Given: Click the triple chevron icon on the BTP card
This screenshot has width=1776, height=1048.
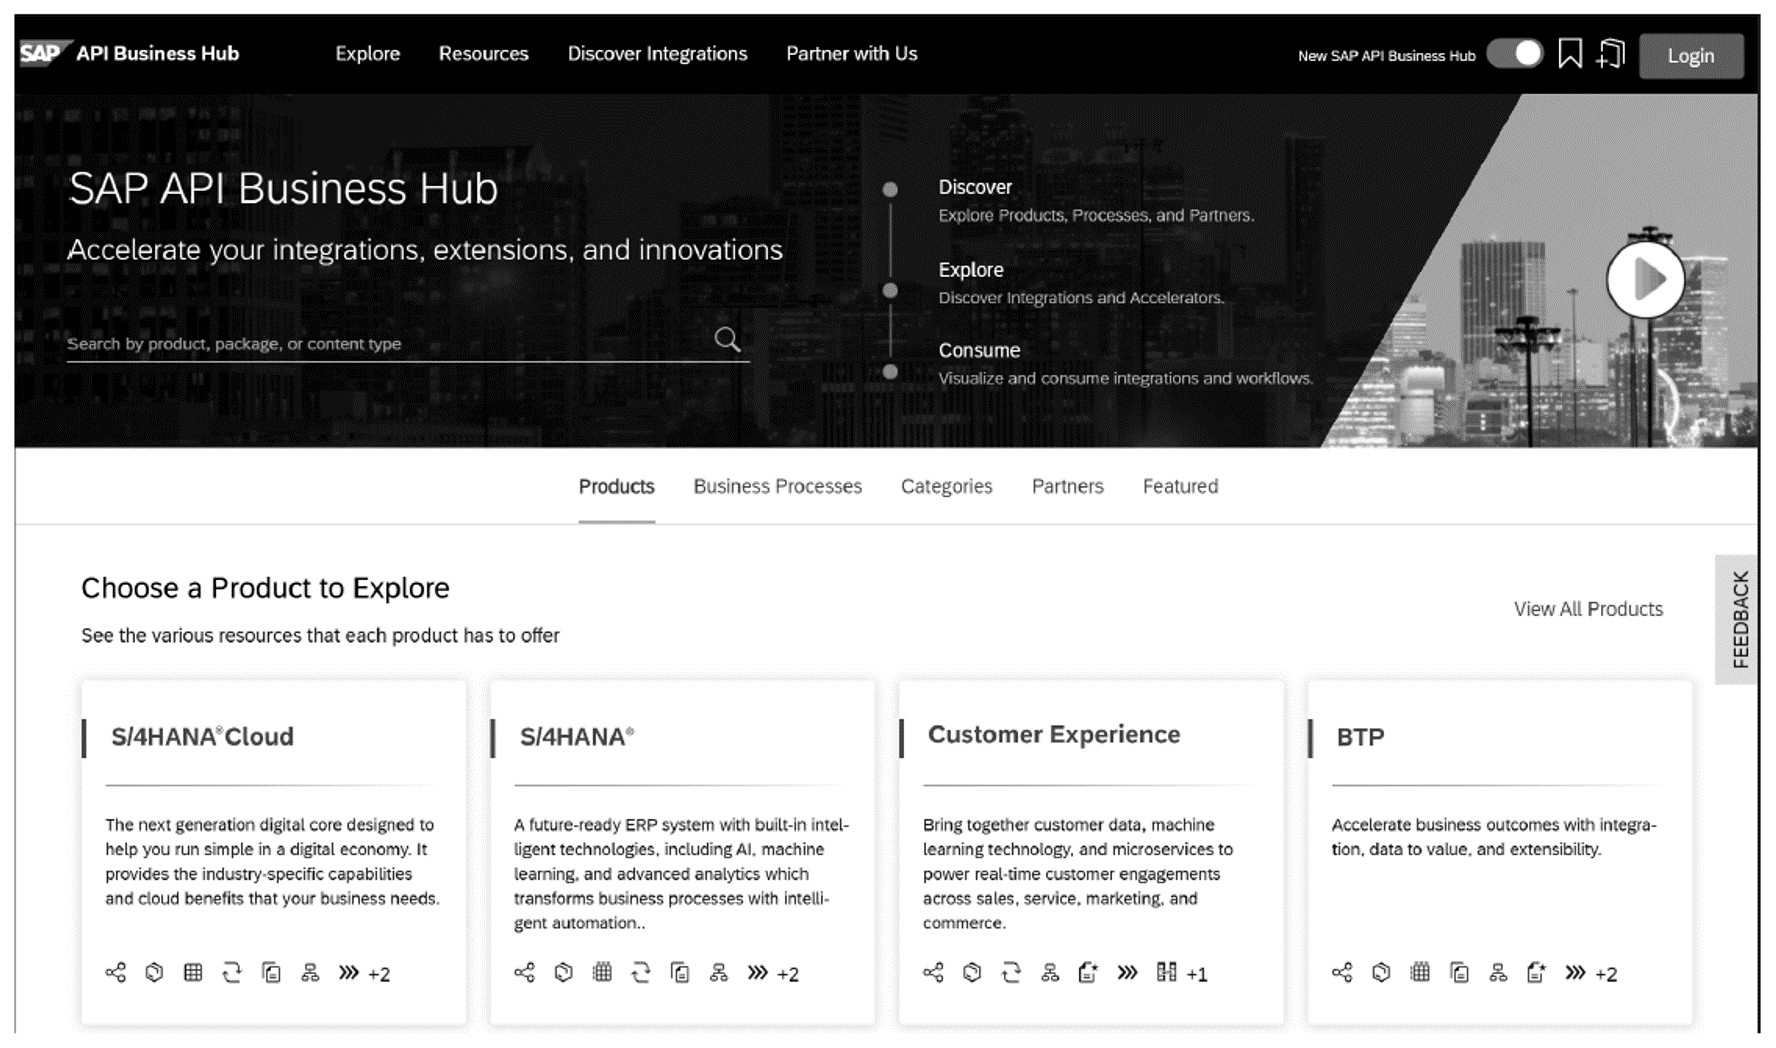Looking at the screenshot, I should tap(1575, 972).
